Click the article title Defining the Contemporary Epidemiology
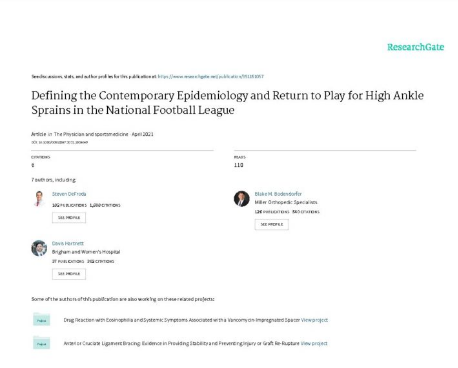The image size is (458, 368). (x=227, y=103)
